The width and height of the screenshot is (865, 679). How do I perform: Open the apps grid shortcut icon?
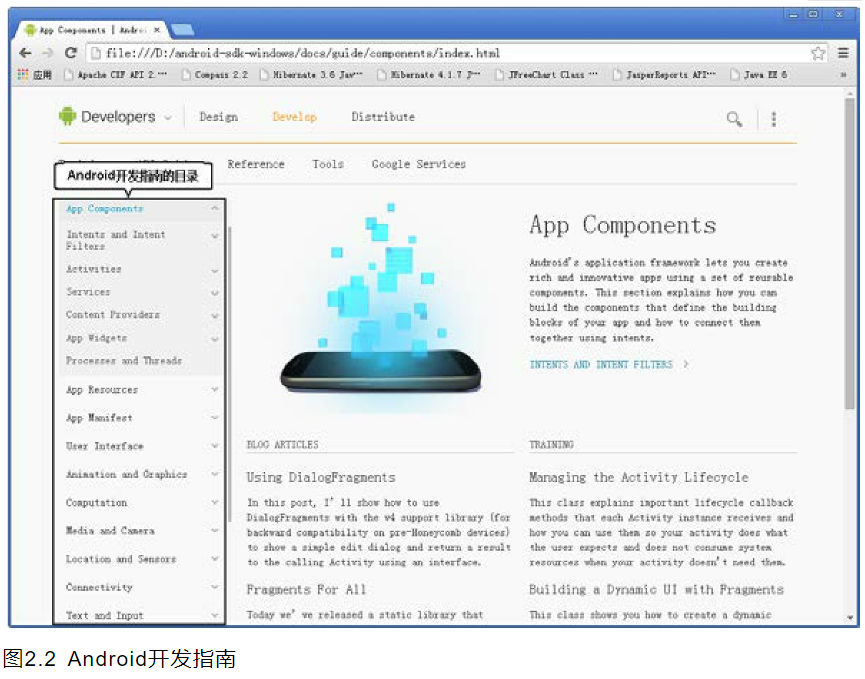pyautogui.click(x=23, y=74)
